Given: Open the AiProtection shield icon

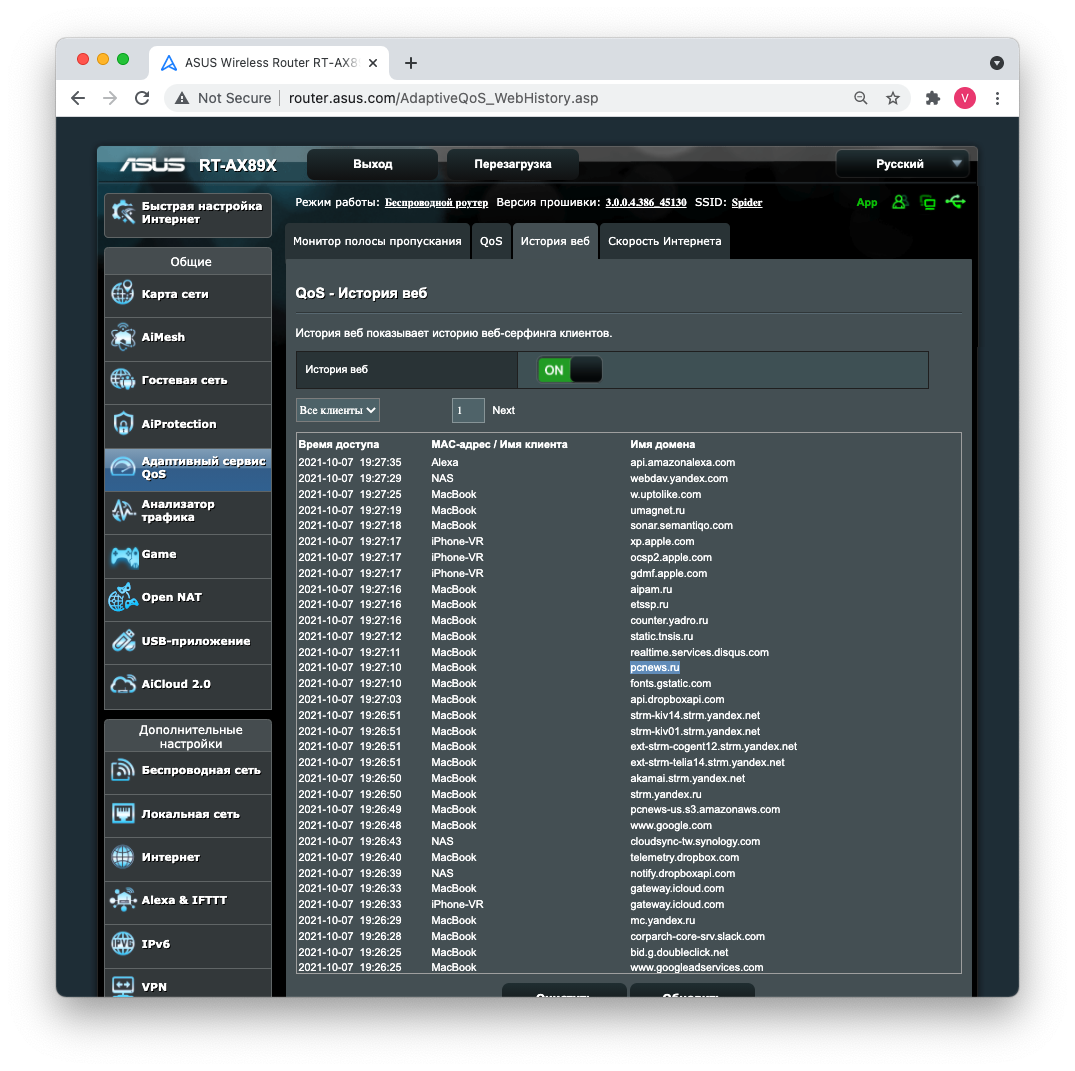Looking at the screenshot, I should pyautogui.click(x=123, y=424).
